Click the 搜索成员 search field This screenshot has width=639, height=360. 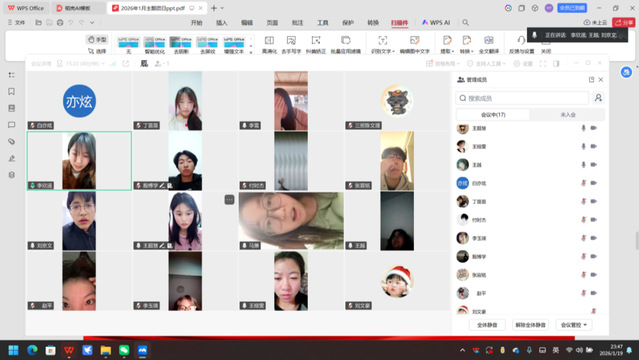[x=522, y=98]
